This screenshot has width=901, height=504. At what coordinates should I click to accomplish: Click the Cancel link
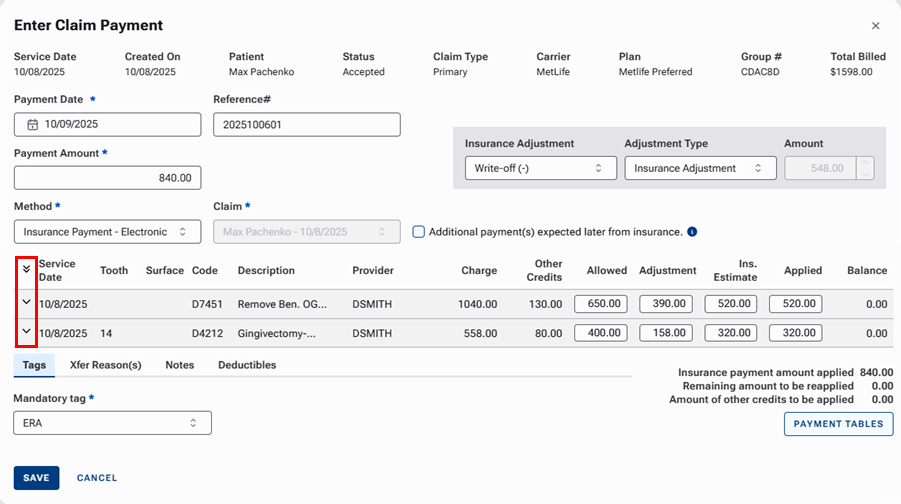click(97, 478)
